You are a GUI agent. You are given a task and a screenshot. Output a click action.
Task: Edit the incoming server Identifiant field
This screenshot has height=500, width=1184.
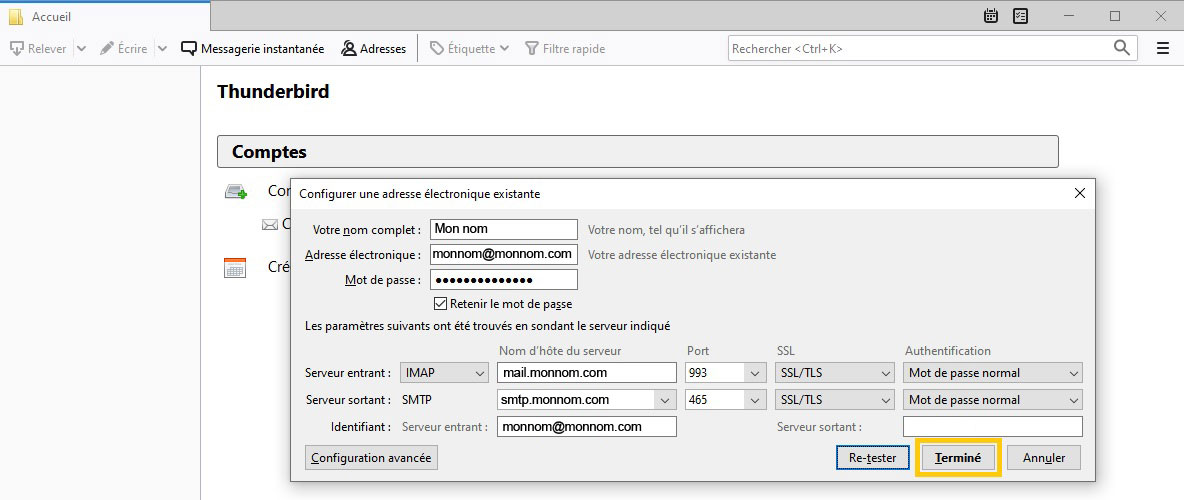587,427
